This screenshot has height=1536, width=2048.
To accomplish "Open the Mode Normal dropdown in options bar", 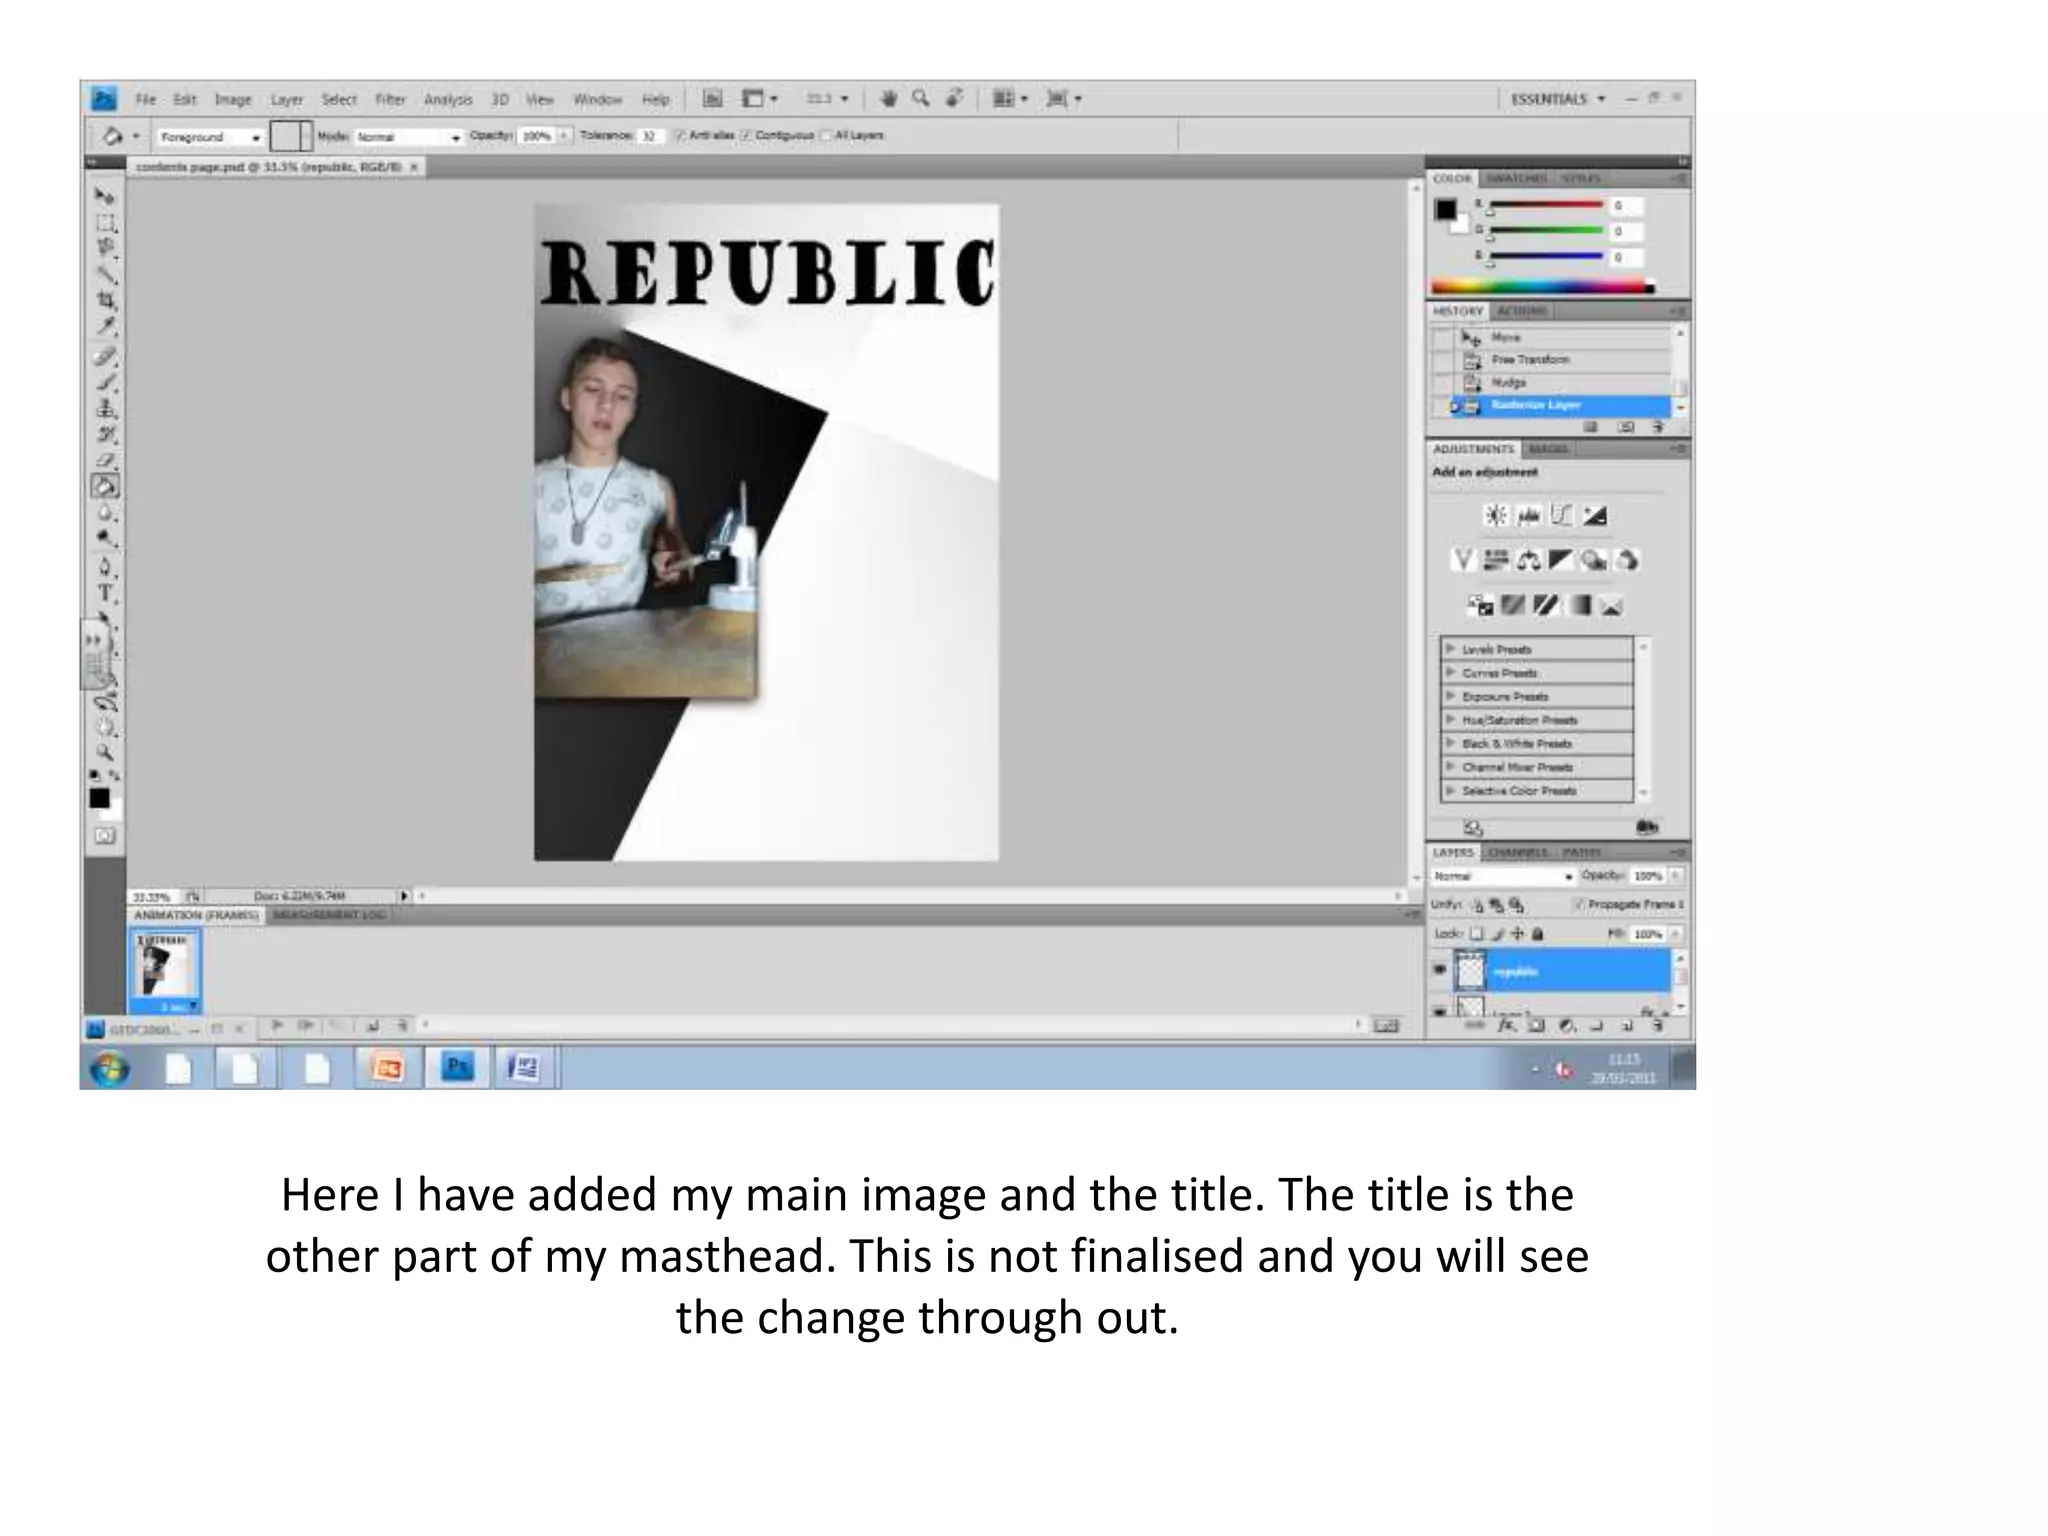I will [409, 137].
